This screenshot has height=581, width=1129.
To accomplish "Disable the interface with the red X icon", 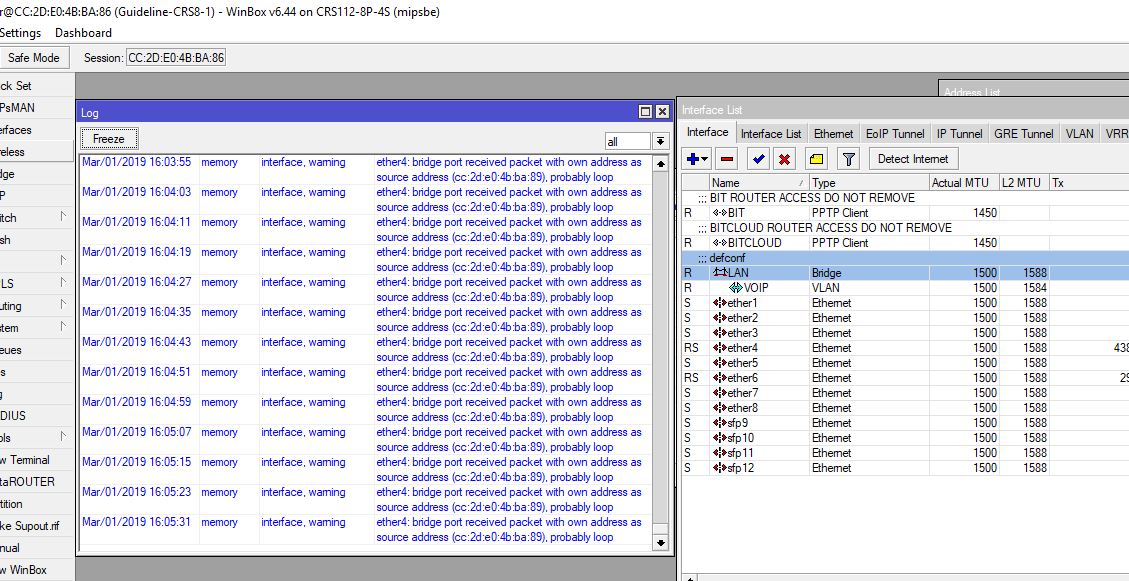I will (x=785, y=159).
